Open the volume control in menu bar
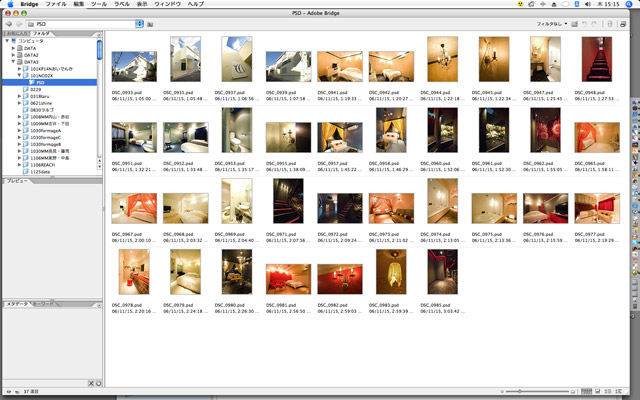Viewport: 640px width, 400px height. [588, 4]
